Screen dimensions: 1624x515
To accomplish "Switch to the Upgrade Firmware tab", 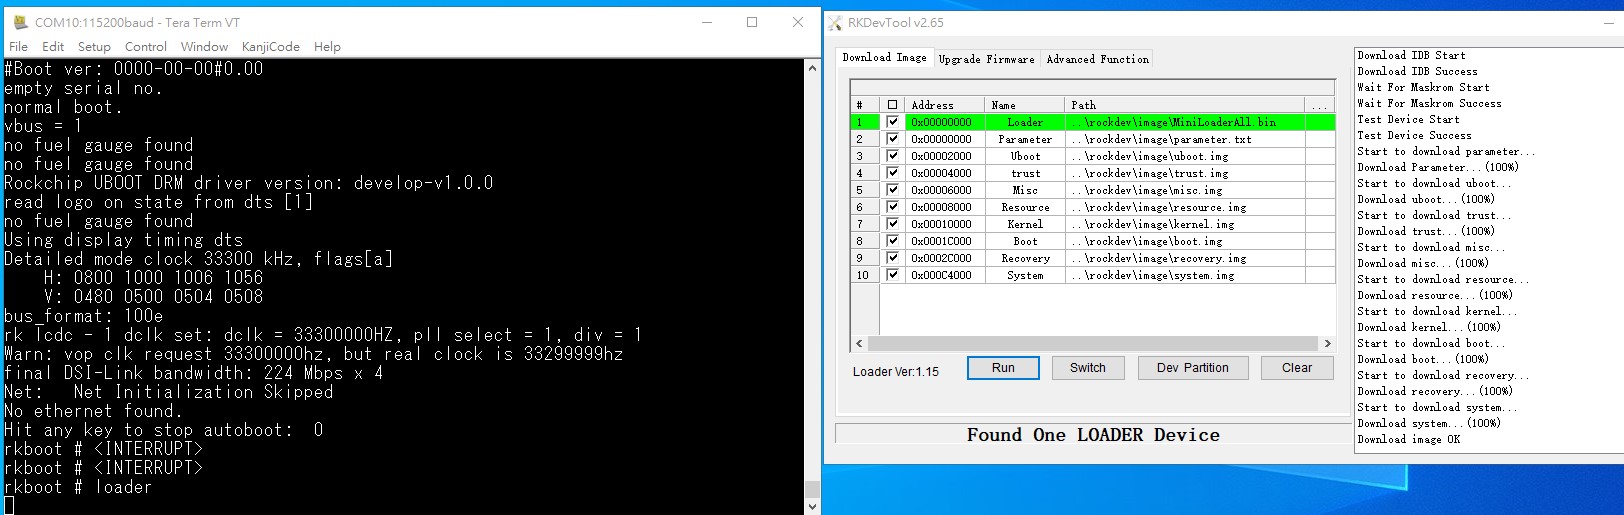I will pos(986,59).
